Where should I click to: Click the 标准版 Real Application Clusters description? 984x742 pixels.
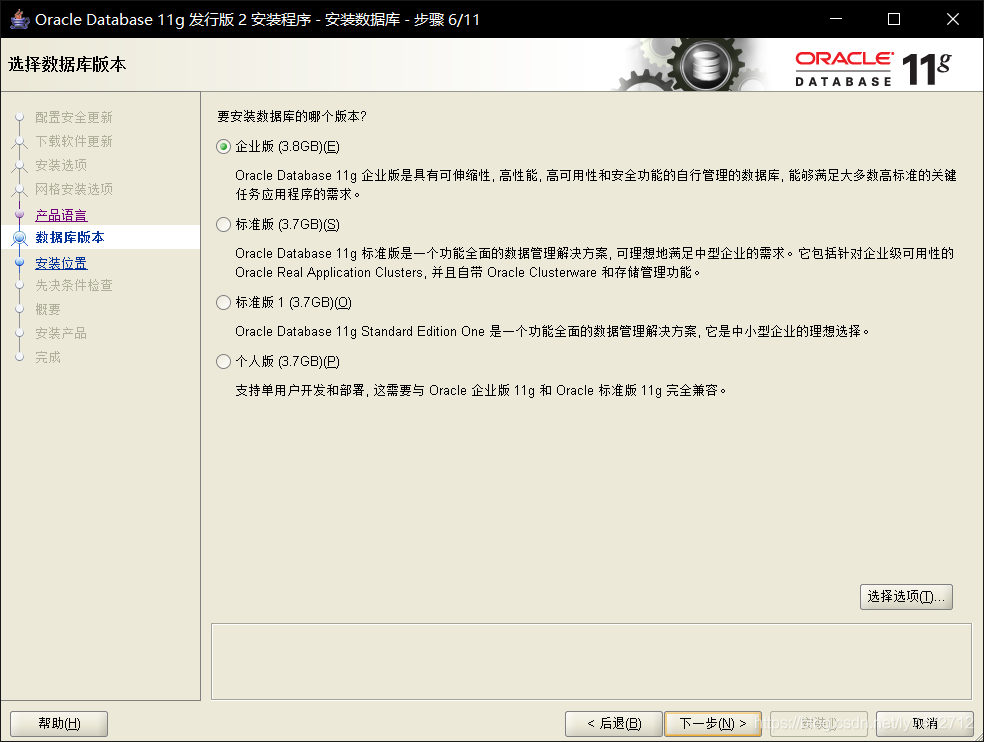594,262
